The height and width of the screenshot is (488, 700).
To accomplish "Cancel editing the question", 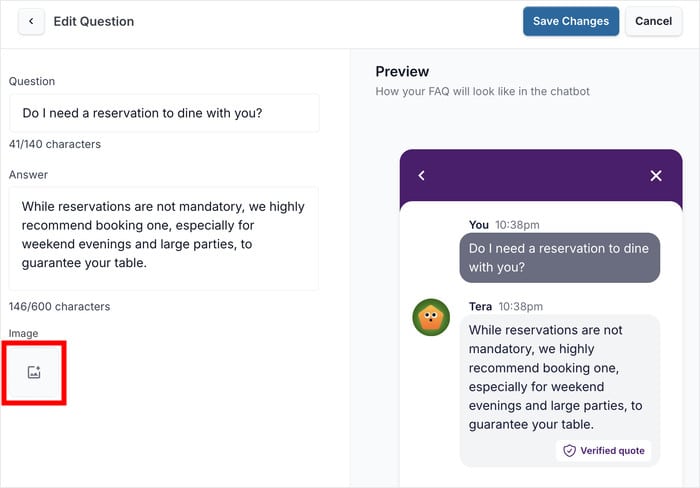I will tap(653, 21).
